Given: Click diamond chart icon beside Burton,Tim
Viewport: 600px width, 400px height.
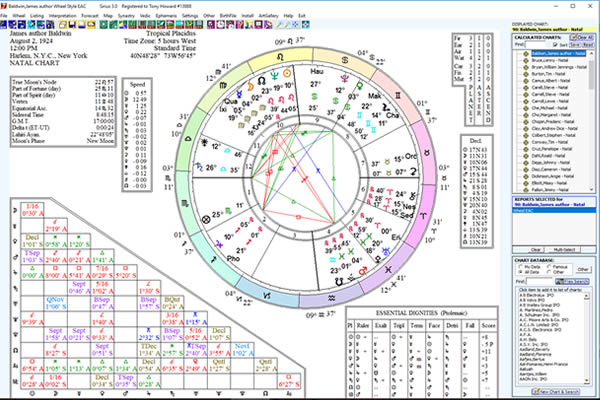Looking at the screenshot, I should [526, 74].
